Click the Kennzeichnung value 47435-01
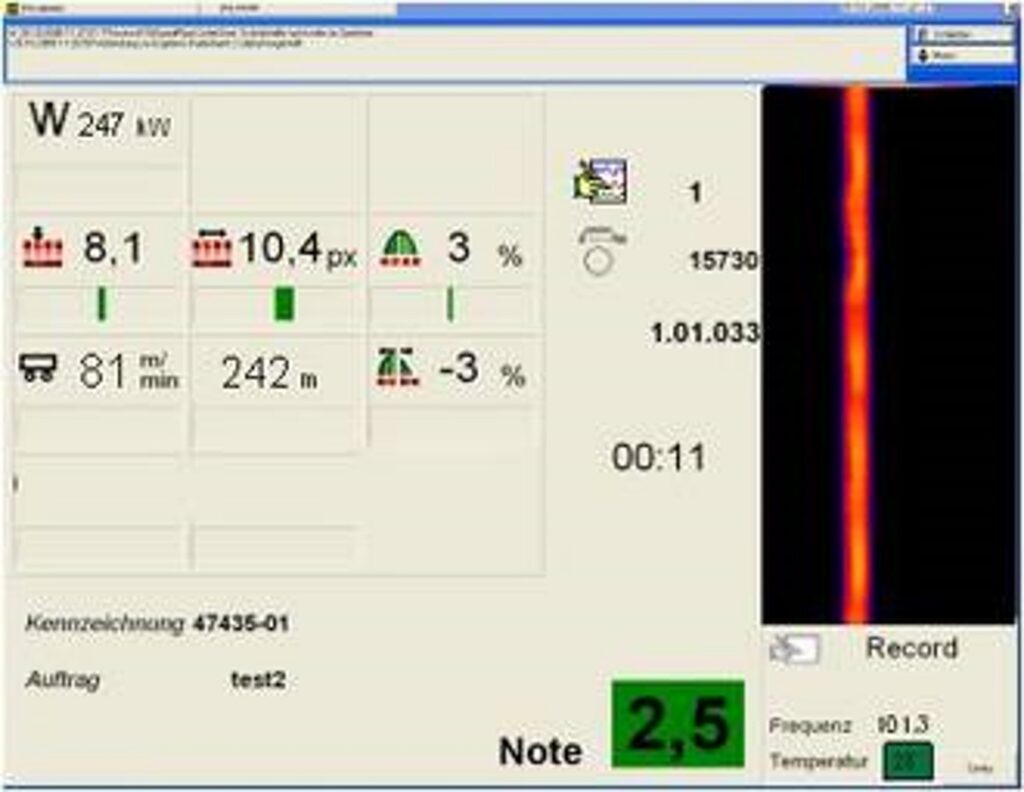 [x=240, y=624]
